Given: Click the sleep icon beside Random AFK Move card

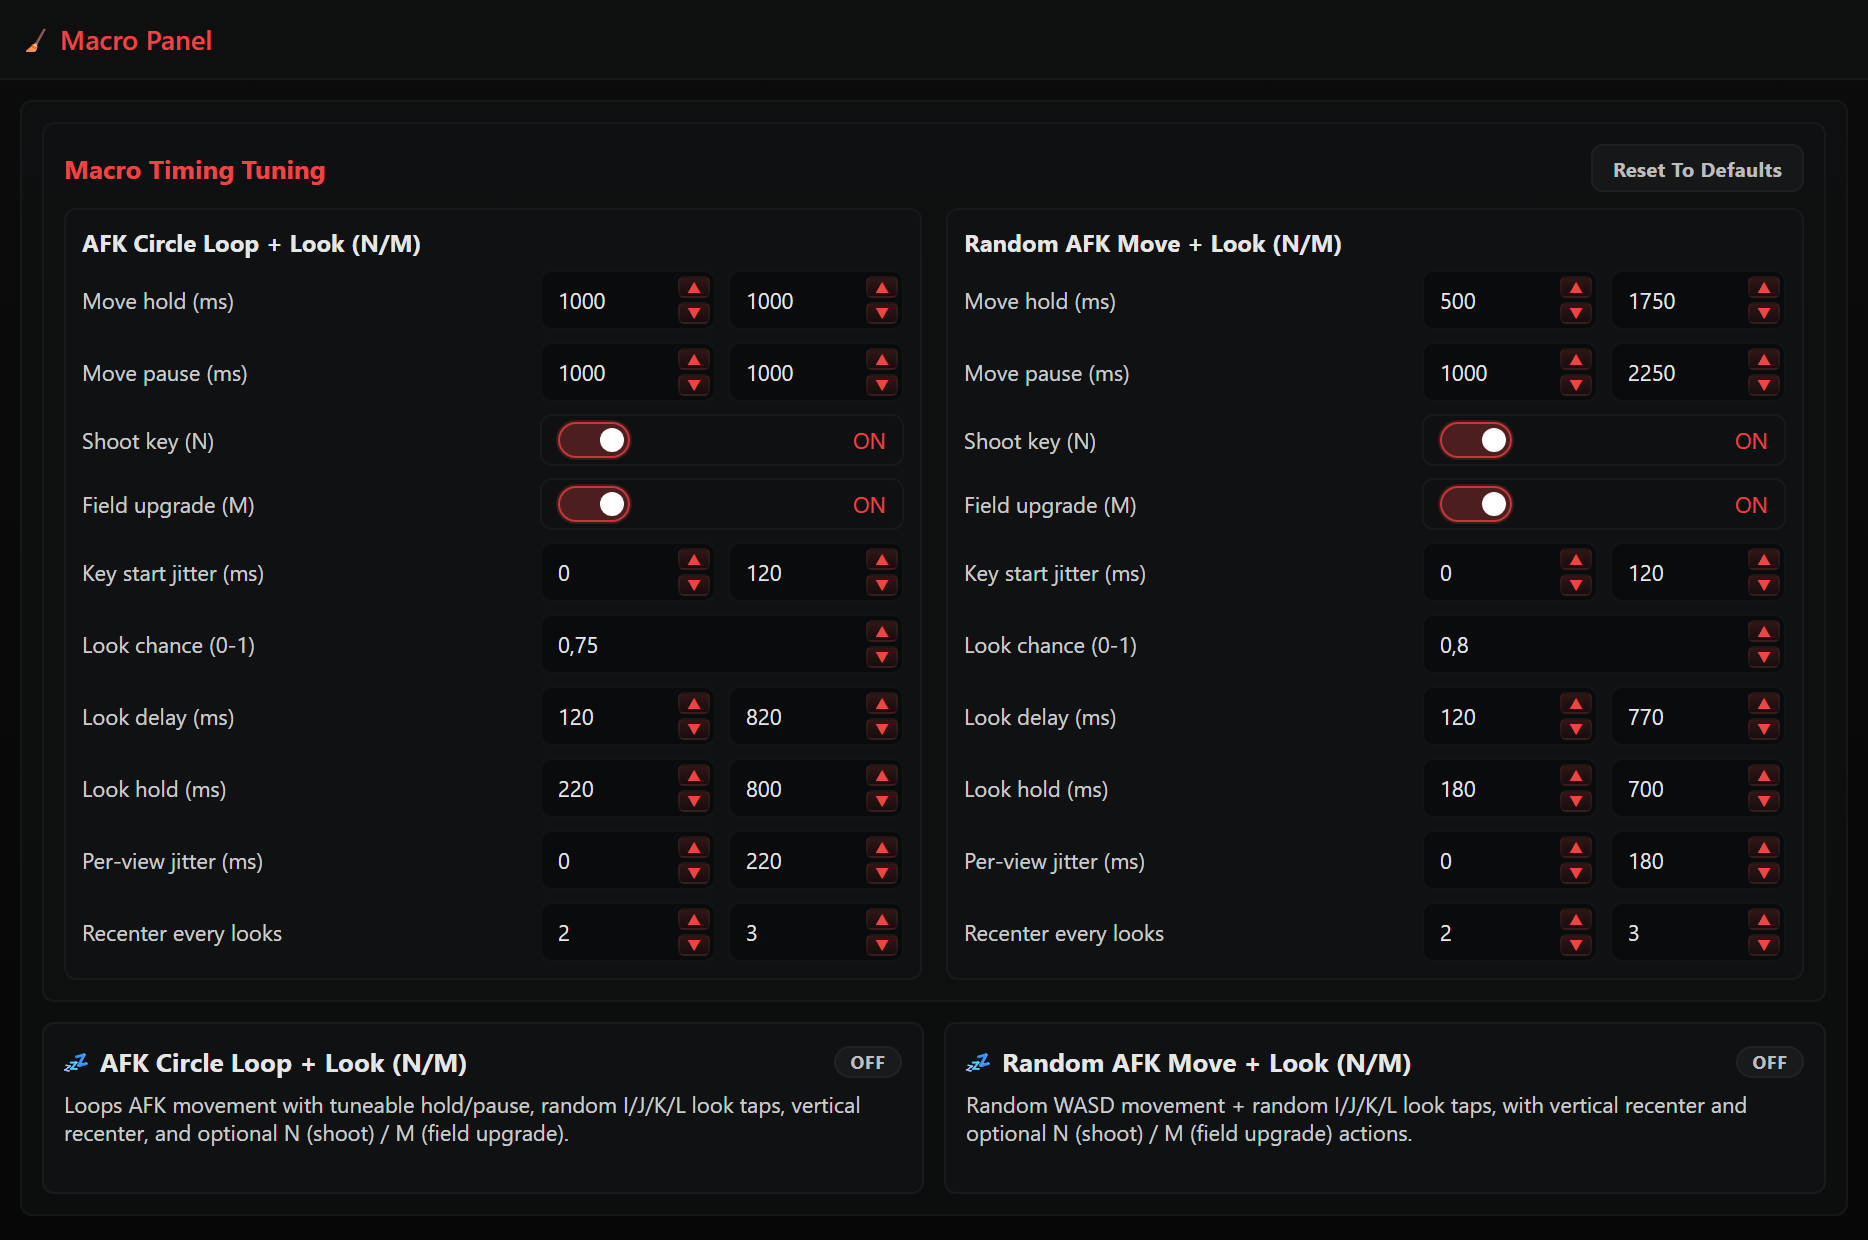Looking at the screenshot, I should click(x=978, y=1063).
